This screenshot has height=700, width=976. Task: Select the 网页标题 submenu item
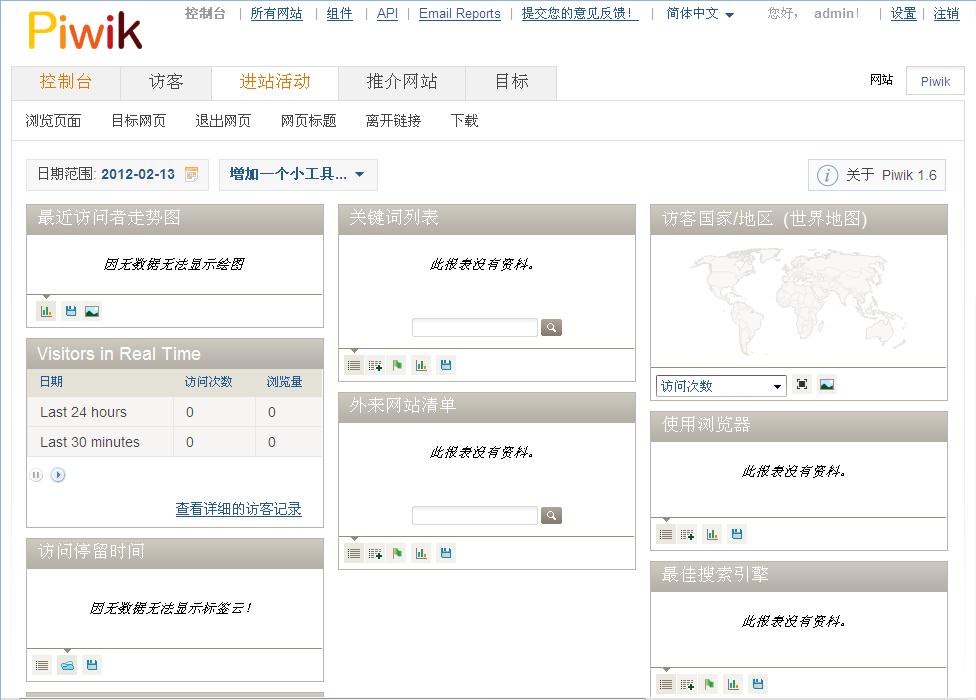309,121
